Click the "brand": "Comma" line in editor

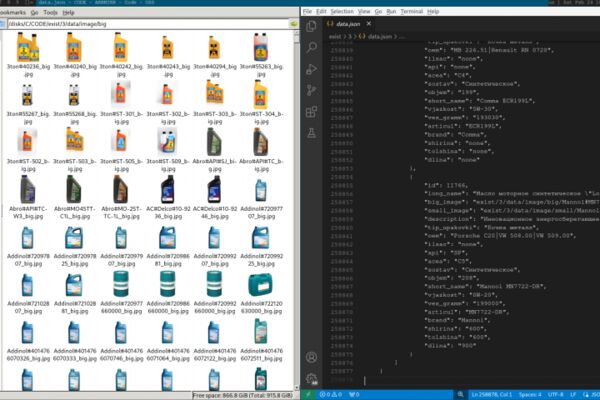coord(455,135)
